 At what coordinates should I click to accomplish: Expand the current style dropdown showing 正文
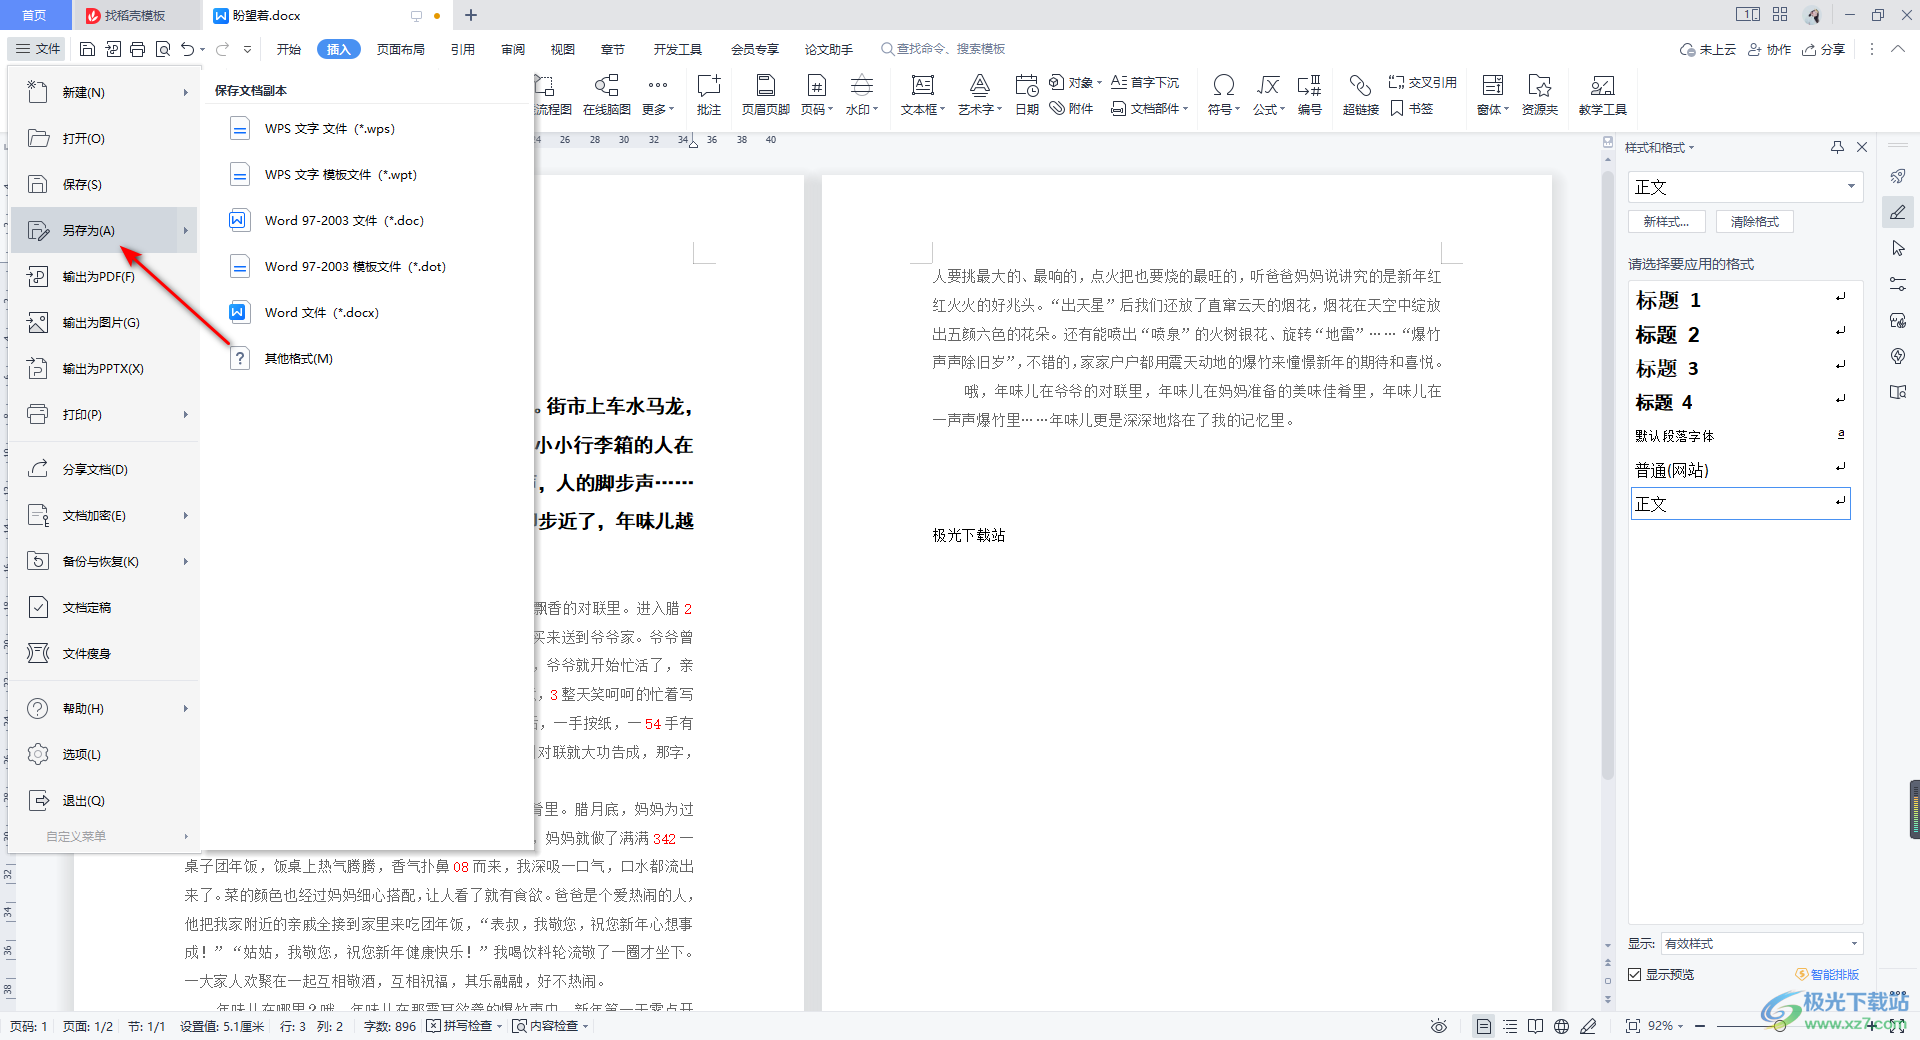click(x=1850, y=187)
